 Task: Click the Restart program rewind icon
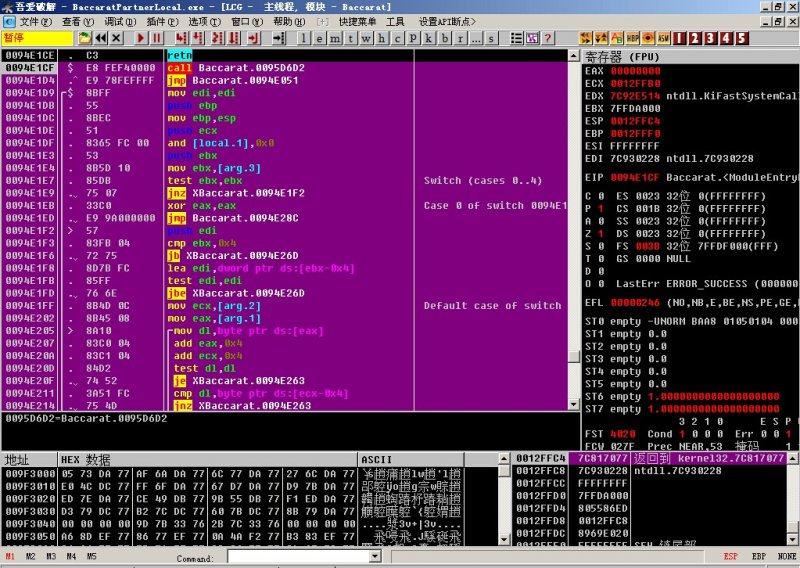[x=101, y=38]
